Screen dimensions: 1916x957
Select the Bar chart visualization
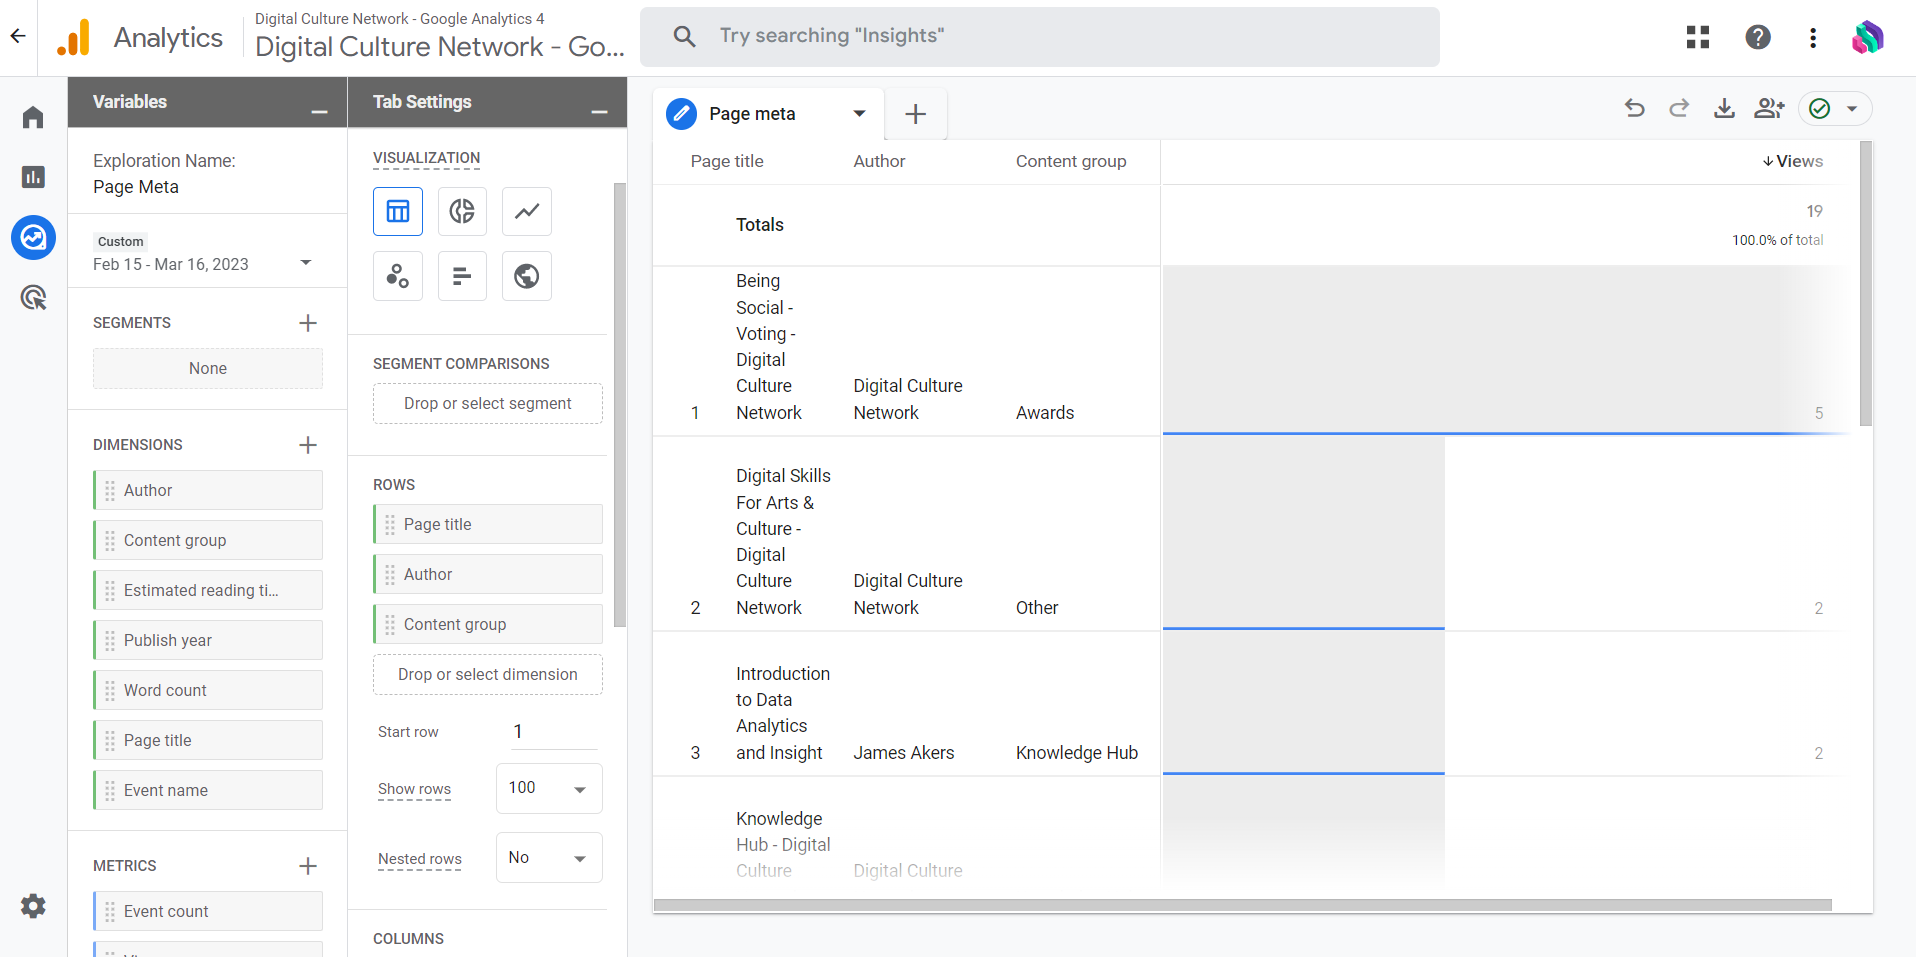point(462,276)
